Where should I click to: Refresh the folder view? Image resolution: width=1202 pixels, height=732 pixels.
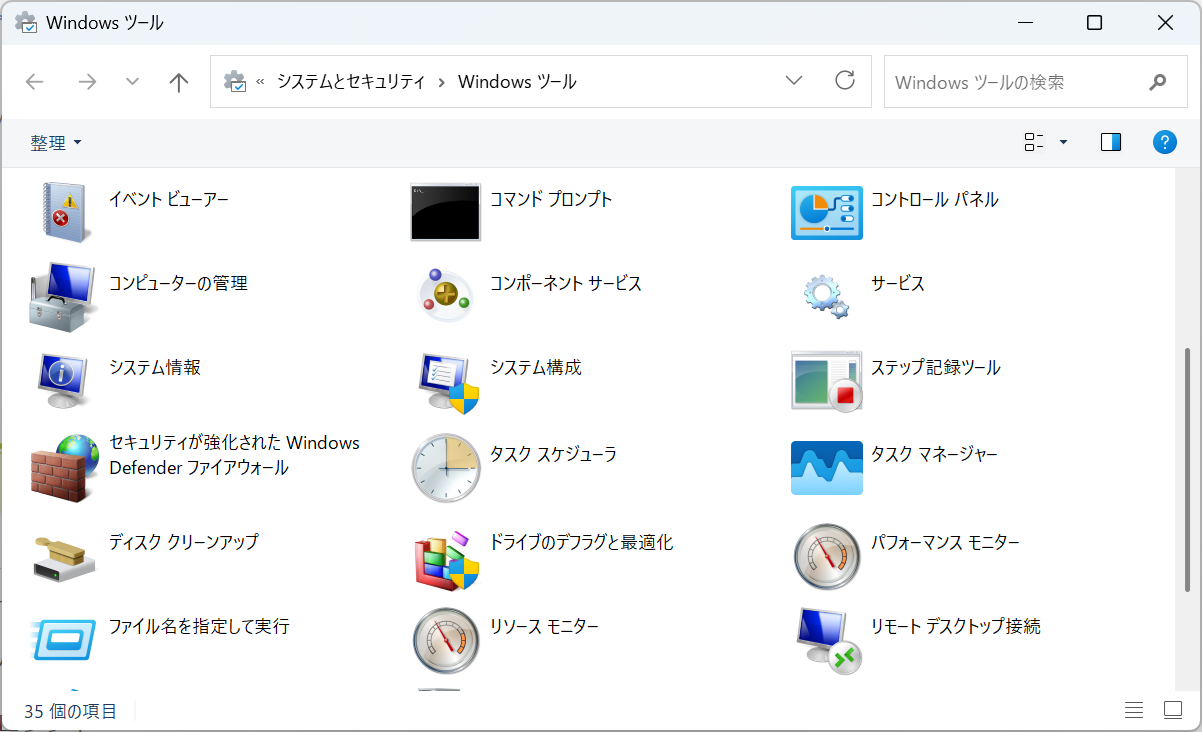[845, 80]
